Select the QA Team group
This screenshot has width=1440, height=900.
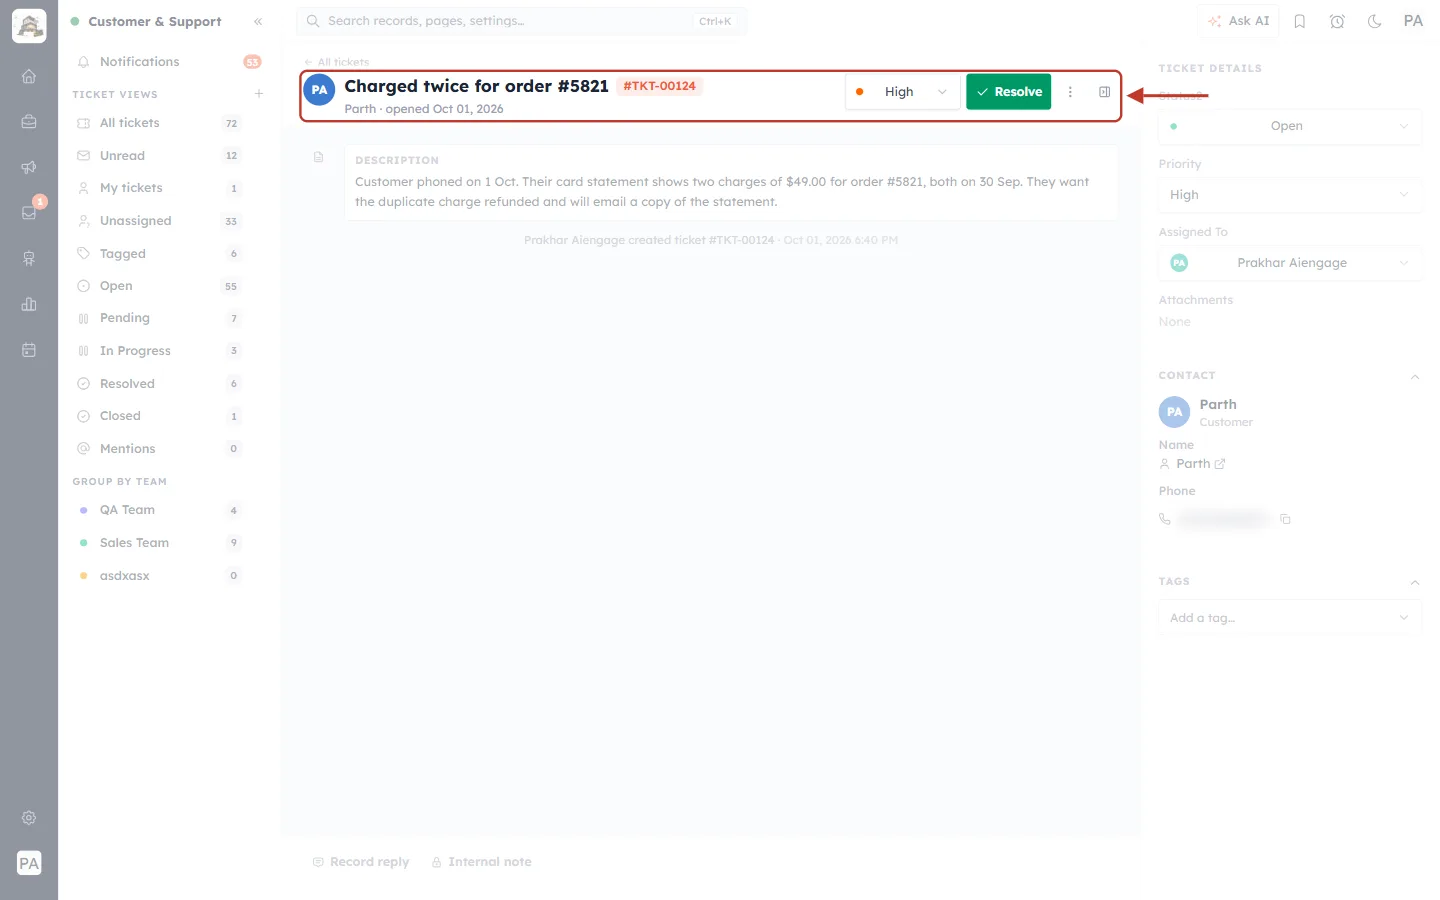159,510
